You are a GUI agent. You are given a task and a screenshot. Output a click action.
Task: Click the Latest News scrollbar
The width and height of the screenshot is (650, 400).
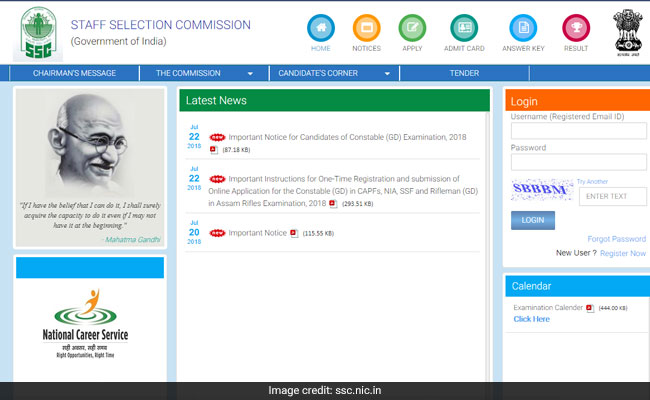(488, 245)
